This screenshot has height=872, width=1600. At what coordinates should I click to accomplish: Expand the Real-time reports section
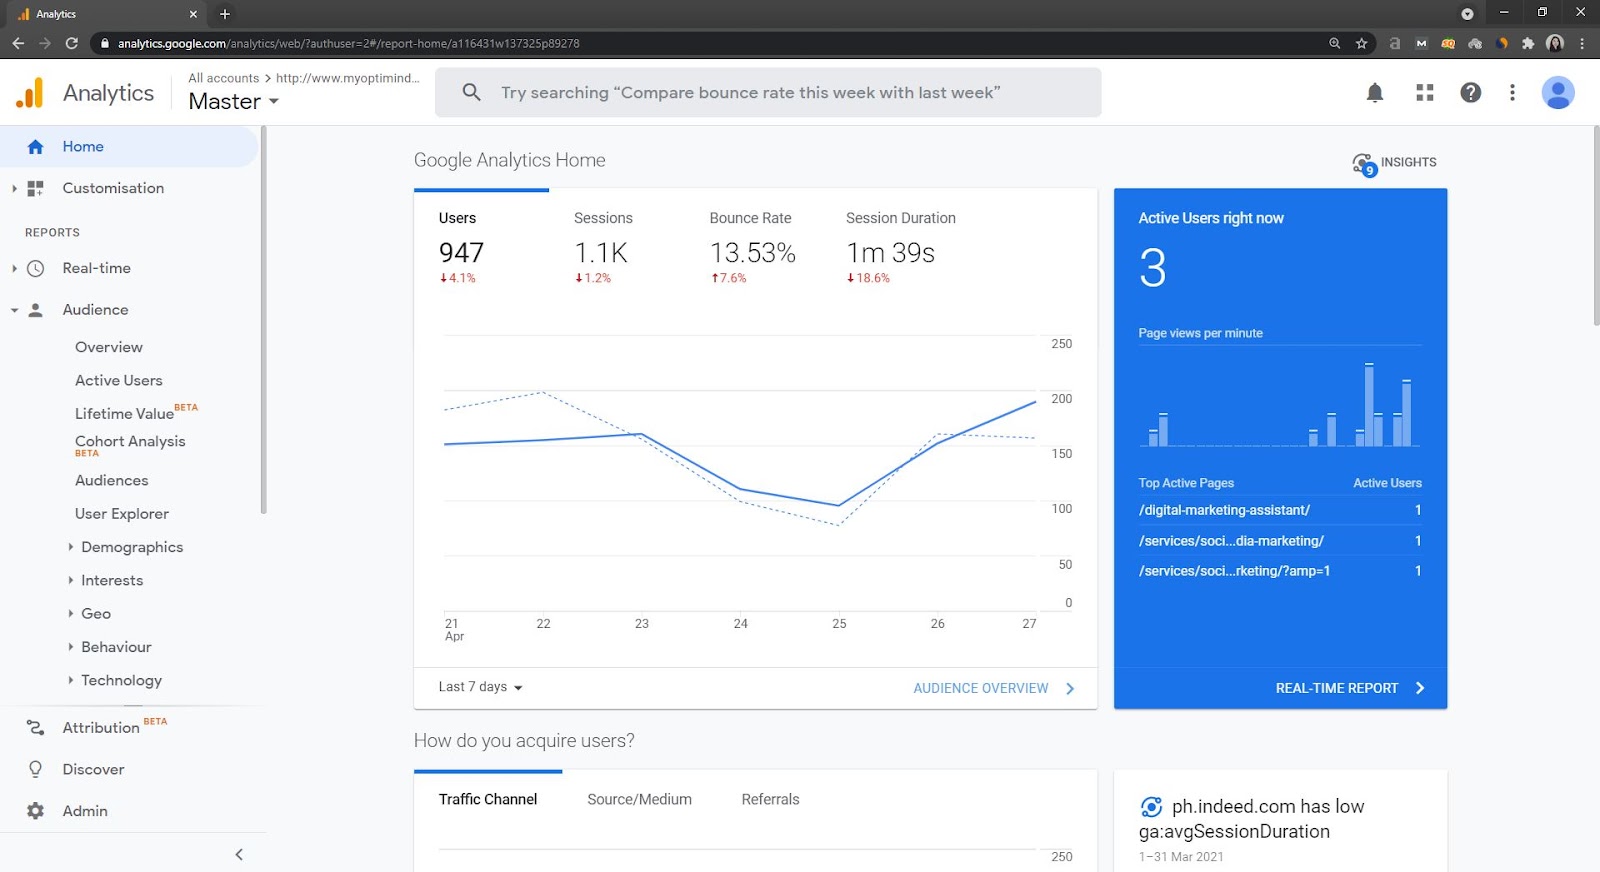[x=14, y=268]
